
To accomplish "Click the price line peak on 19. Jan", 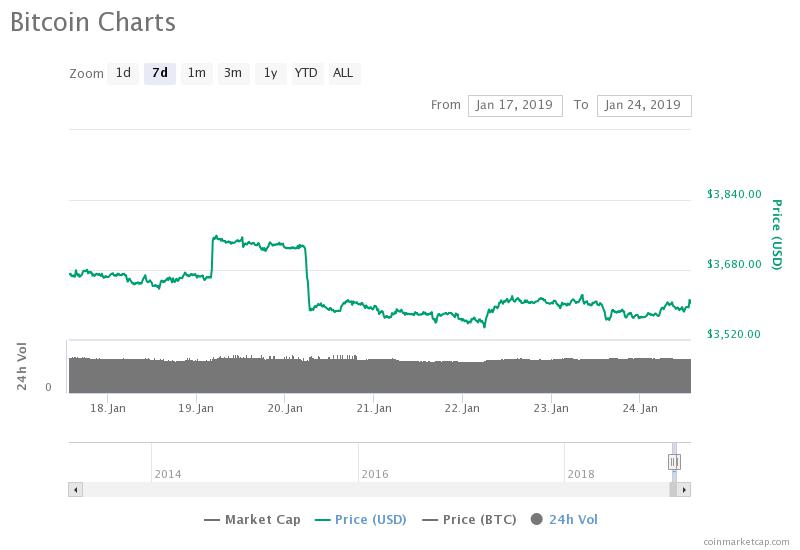I will pos(216,237).
